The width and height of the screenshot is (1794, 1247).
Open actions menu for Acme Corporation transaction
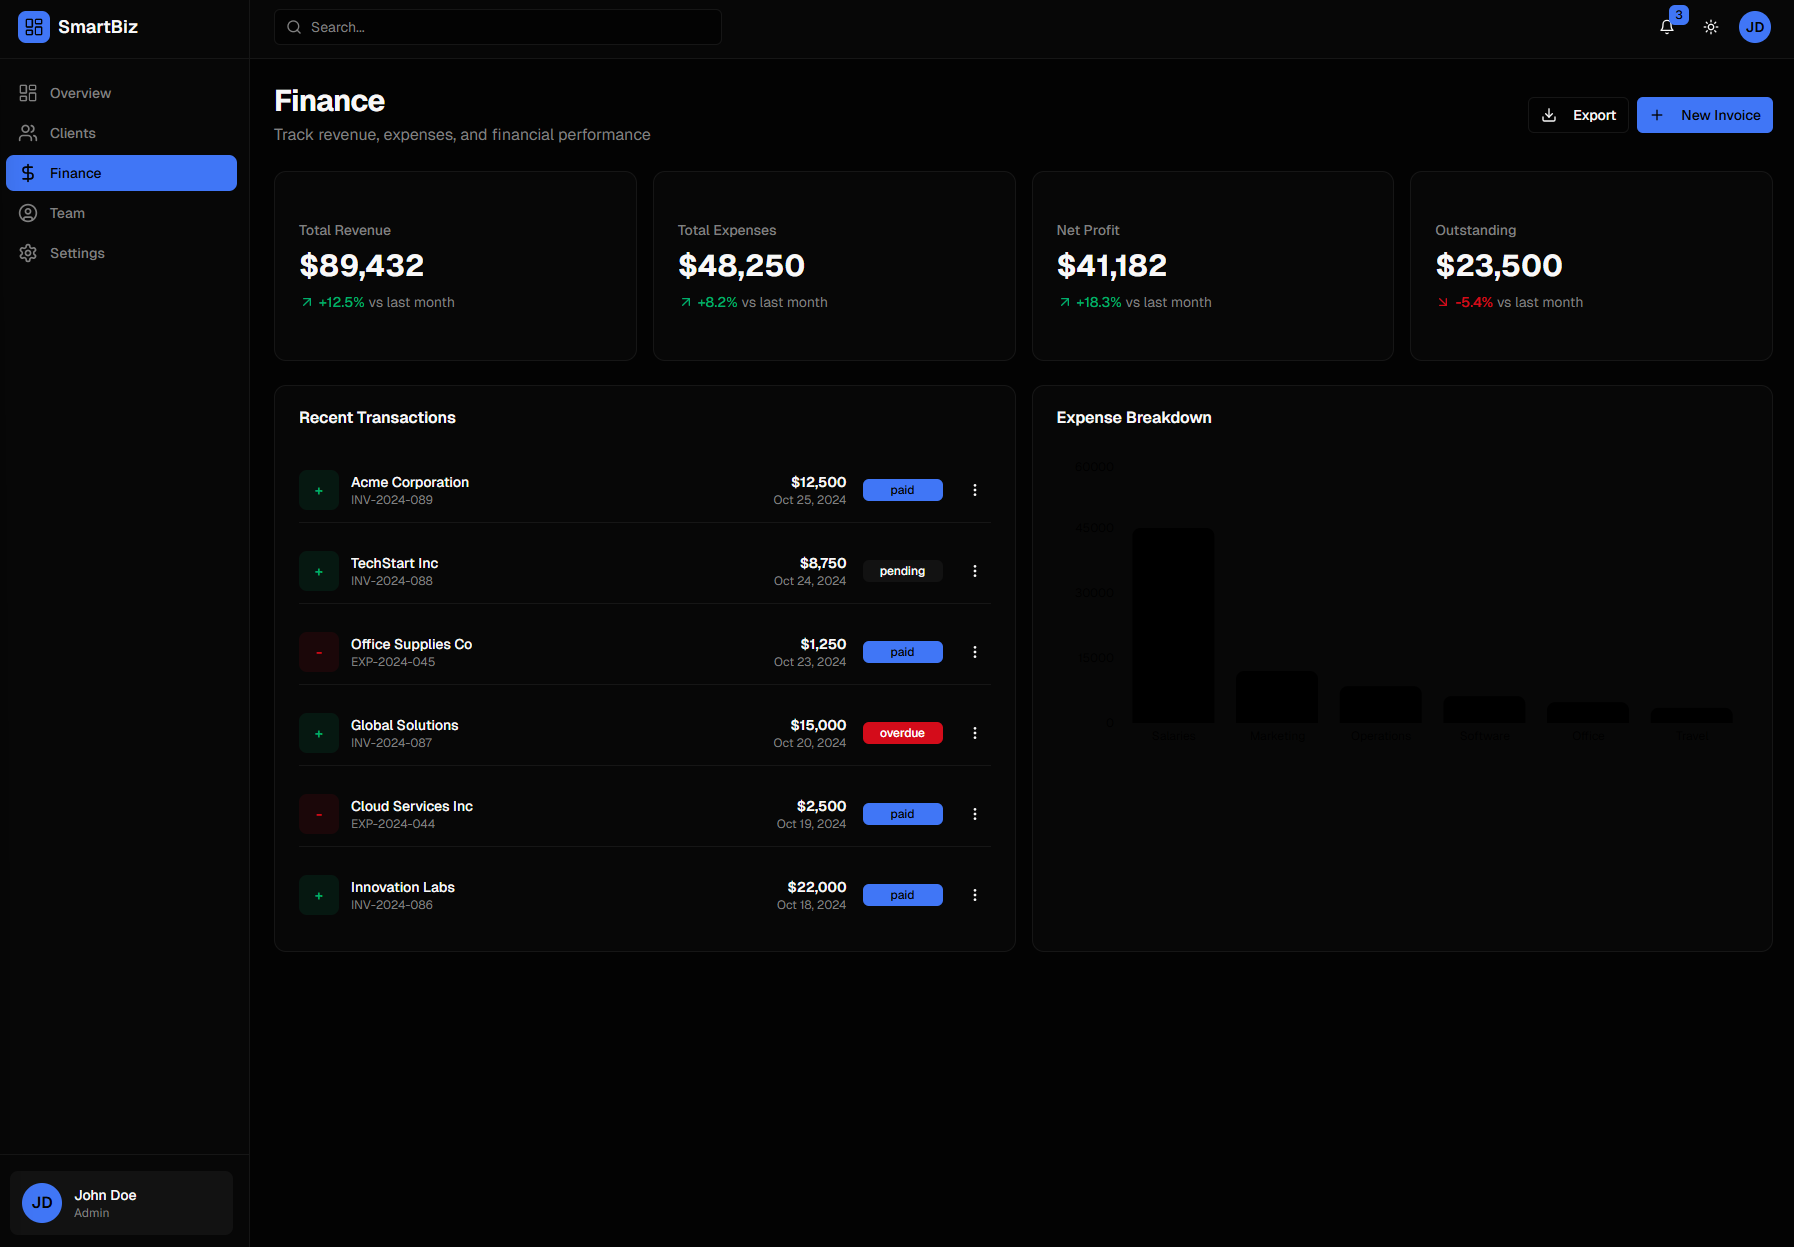pos(975,490)
